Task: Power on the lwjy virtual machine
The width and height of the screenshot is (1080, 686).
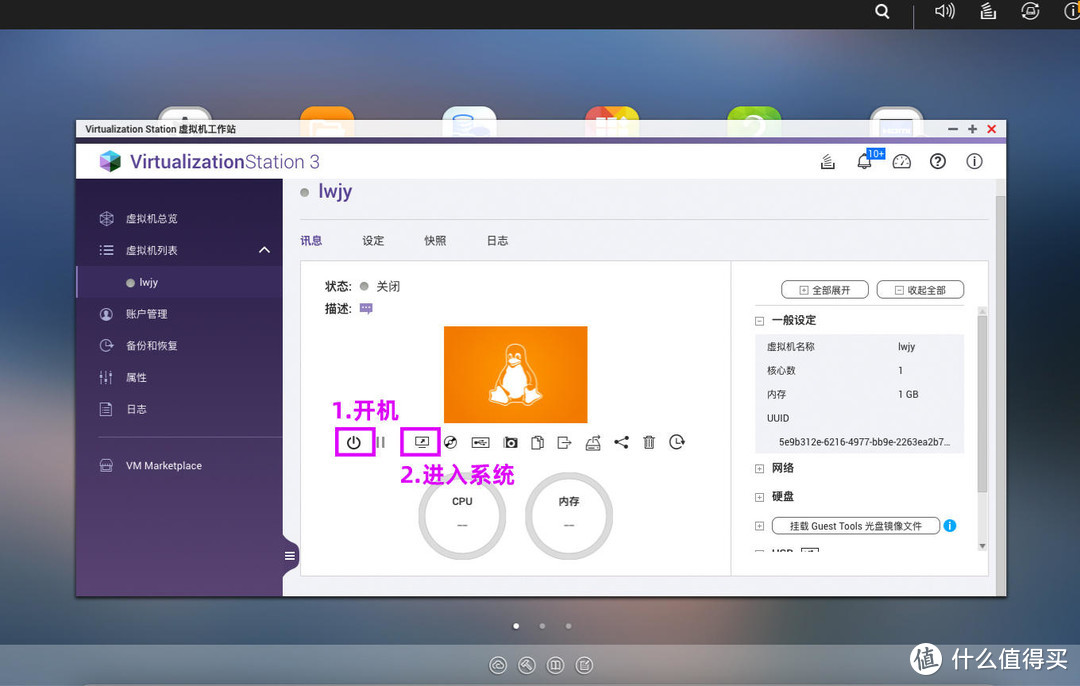Action: [x=354, y=443]
